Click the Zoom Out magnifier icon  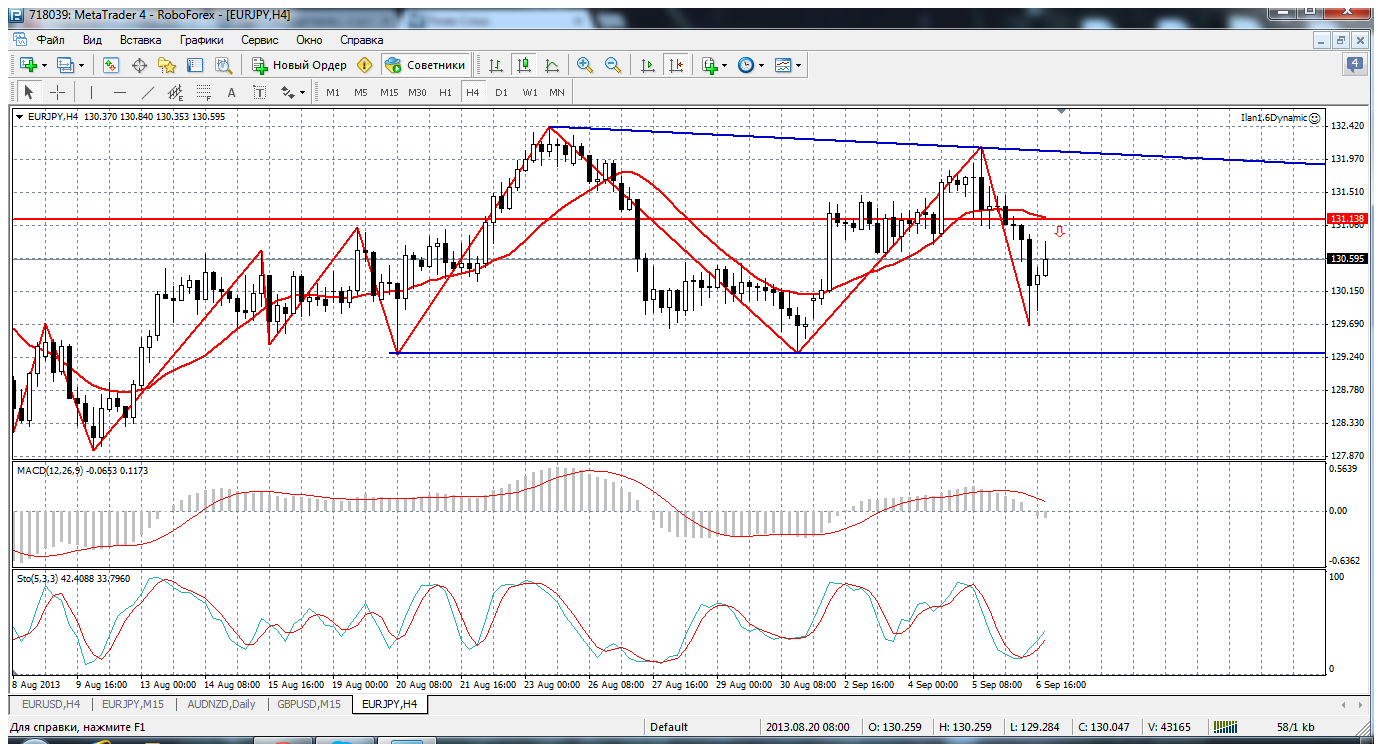(613, 65)
